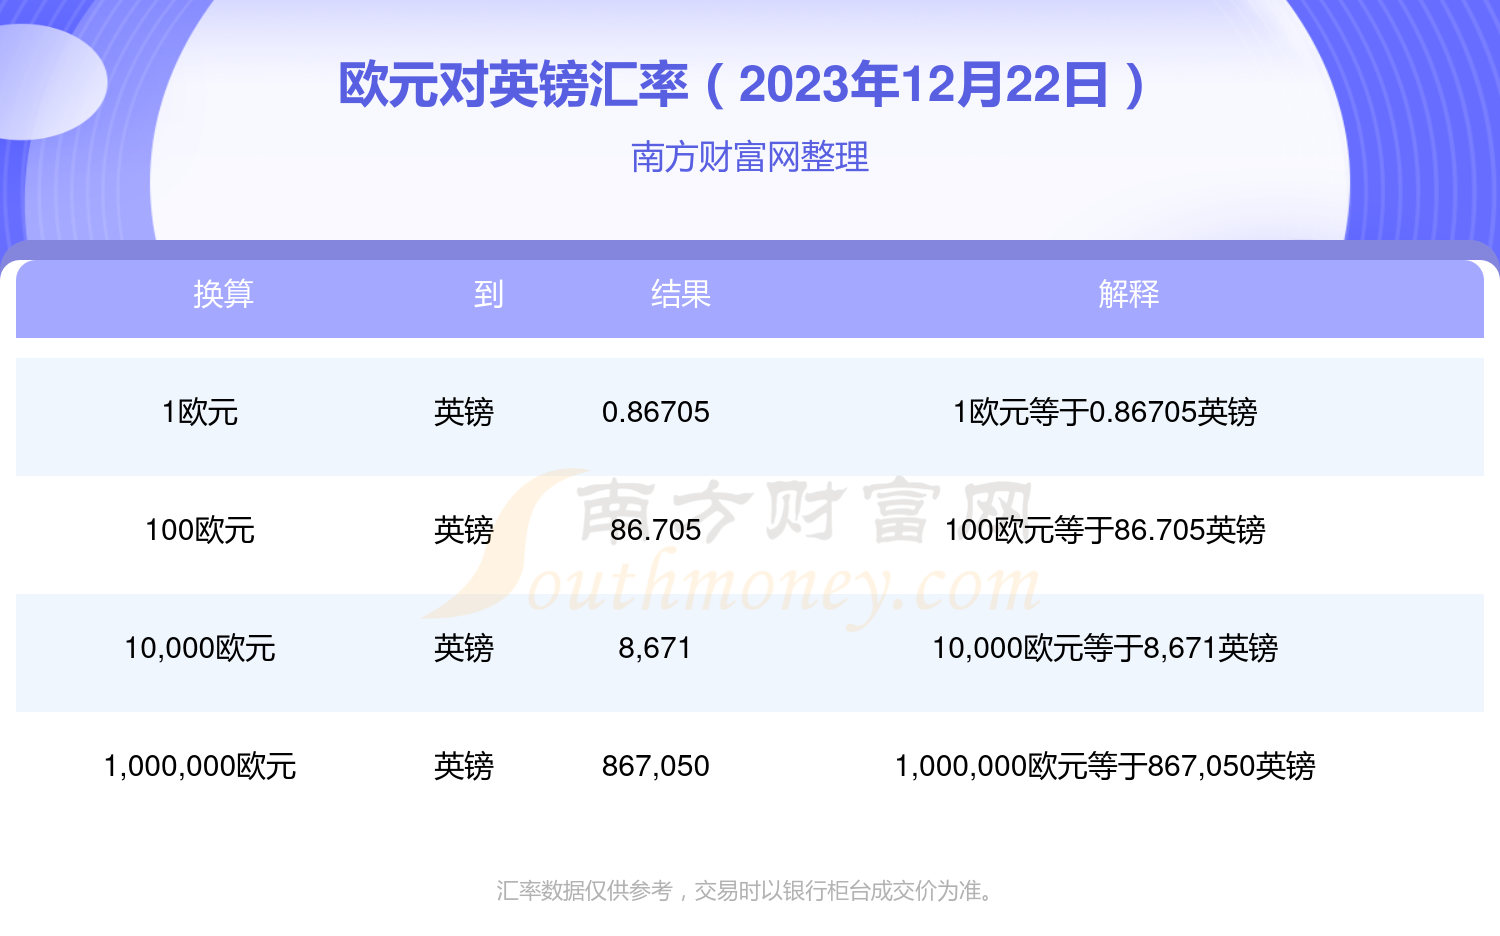Click the text 100欧元等于86.705英镑
This screenshot has width=1500, height=936.
[x=1105, y=530]
